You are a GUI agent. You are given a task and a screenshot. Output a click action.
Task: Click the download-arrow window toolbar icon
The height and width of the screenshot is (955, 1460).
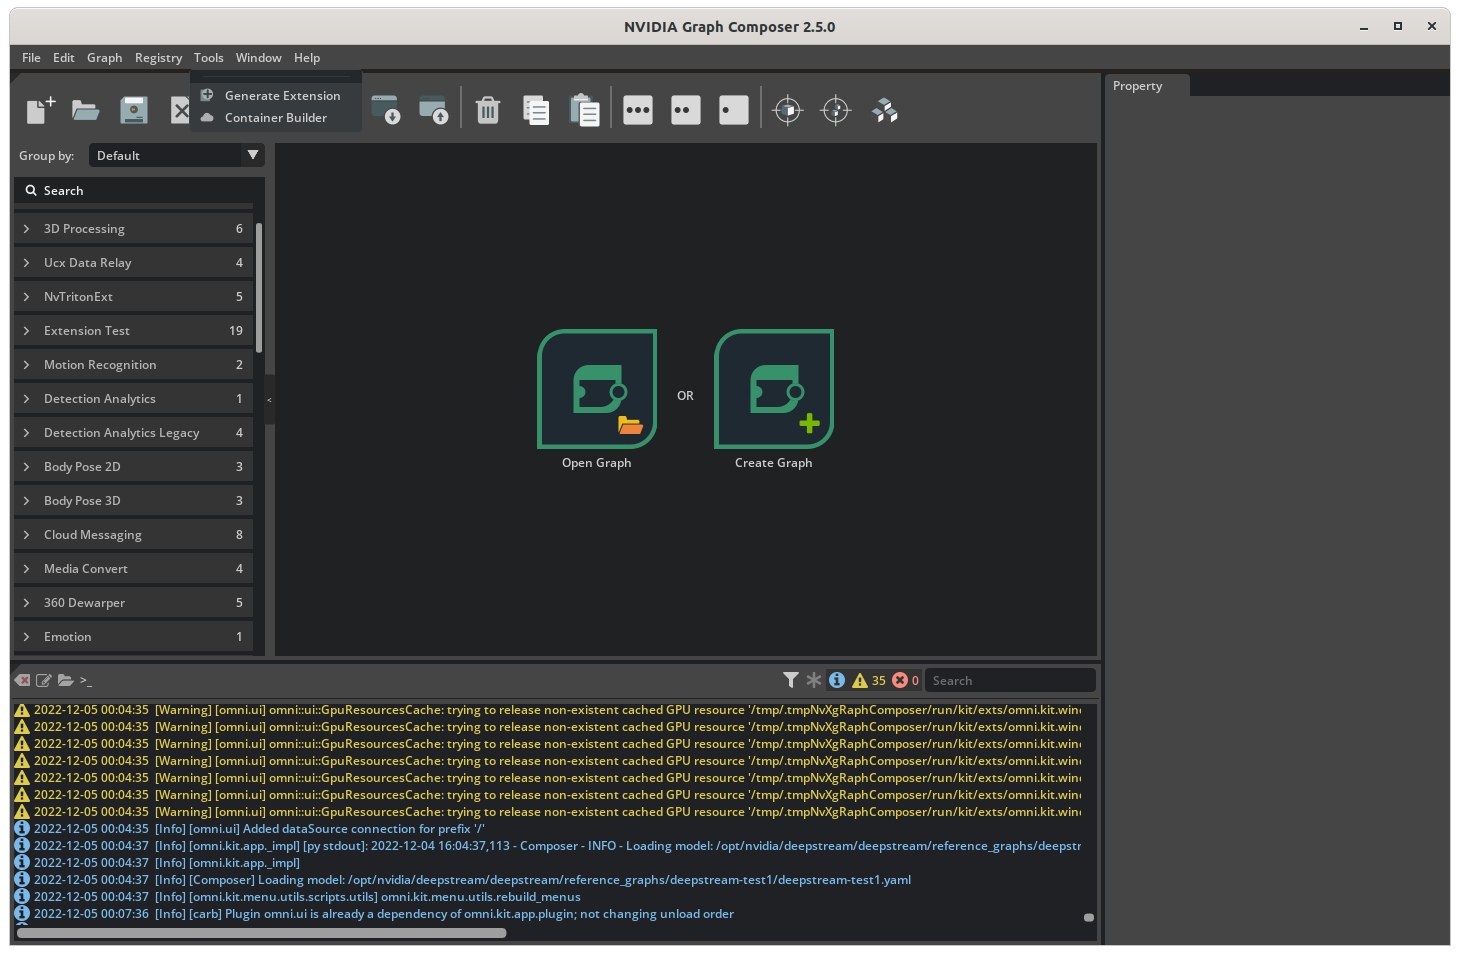pyautogui.click(x=385, y=110)
